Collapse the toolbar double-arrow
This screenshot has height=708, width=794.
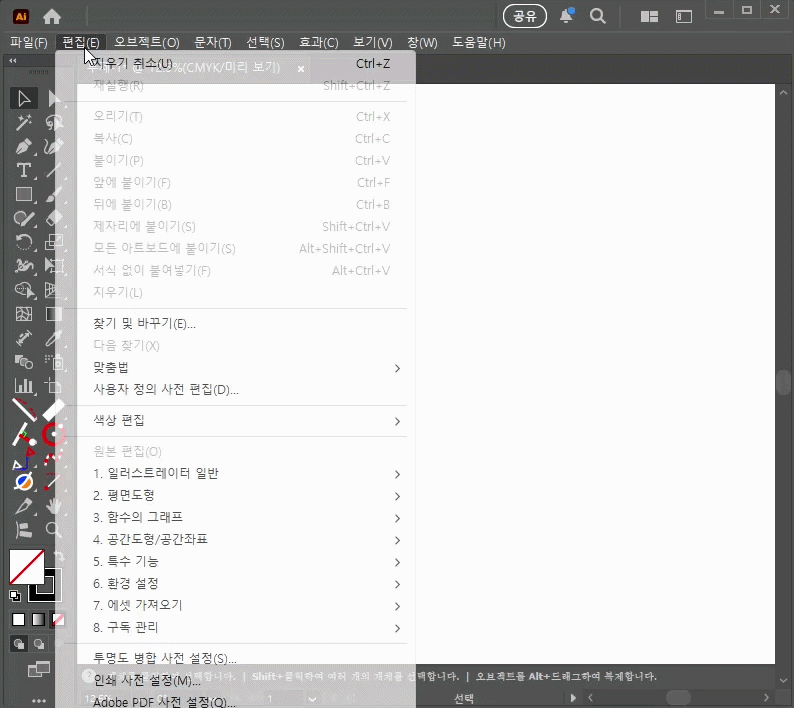tap(13, 61)
